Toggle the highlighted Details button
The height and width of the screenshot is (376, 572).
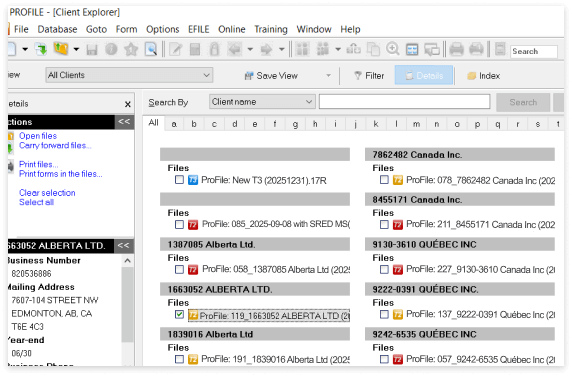click(x=424, y=75)
